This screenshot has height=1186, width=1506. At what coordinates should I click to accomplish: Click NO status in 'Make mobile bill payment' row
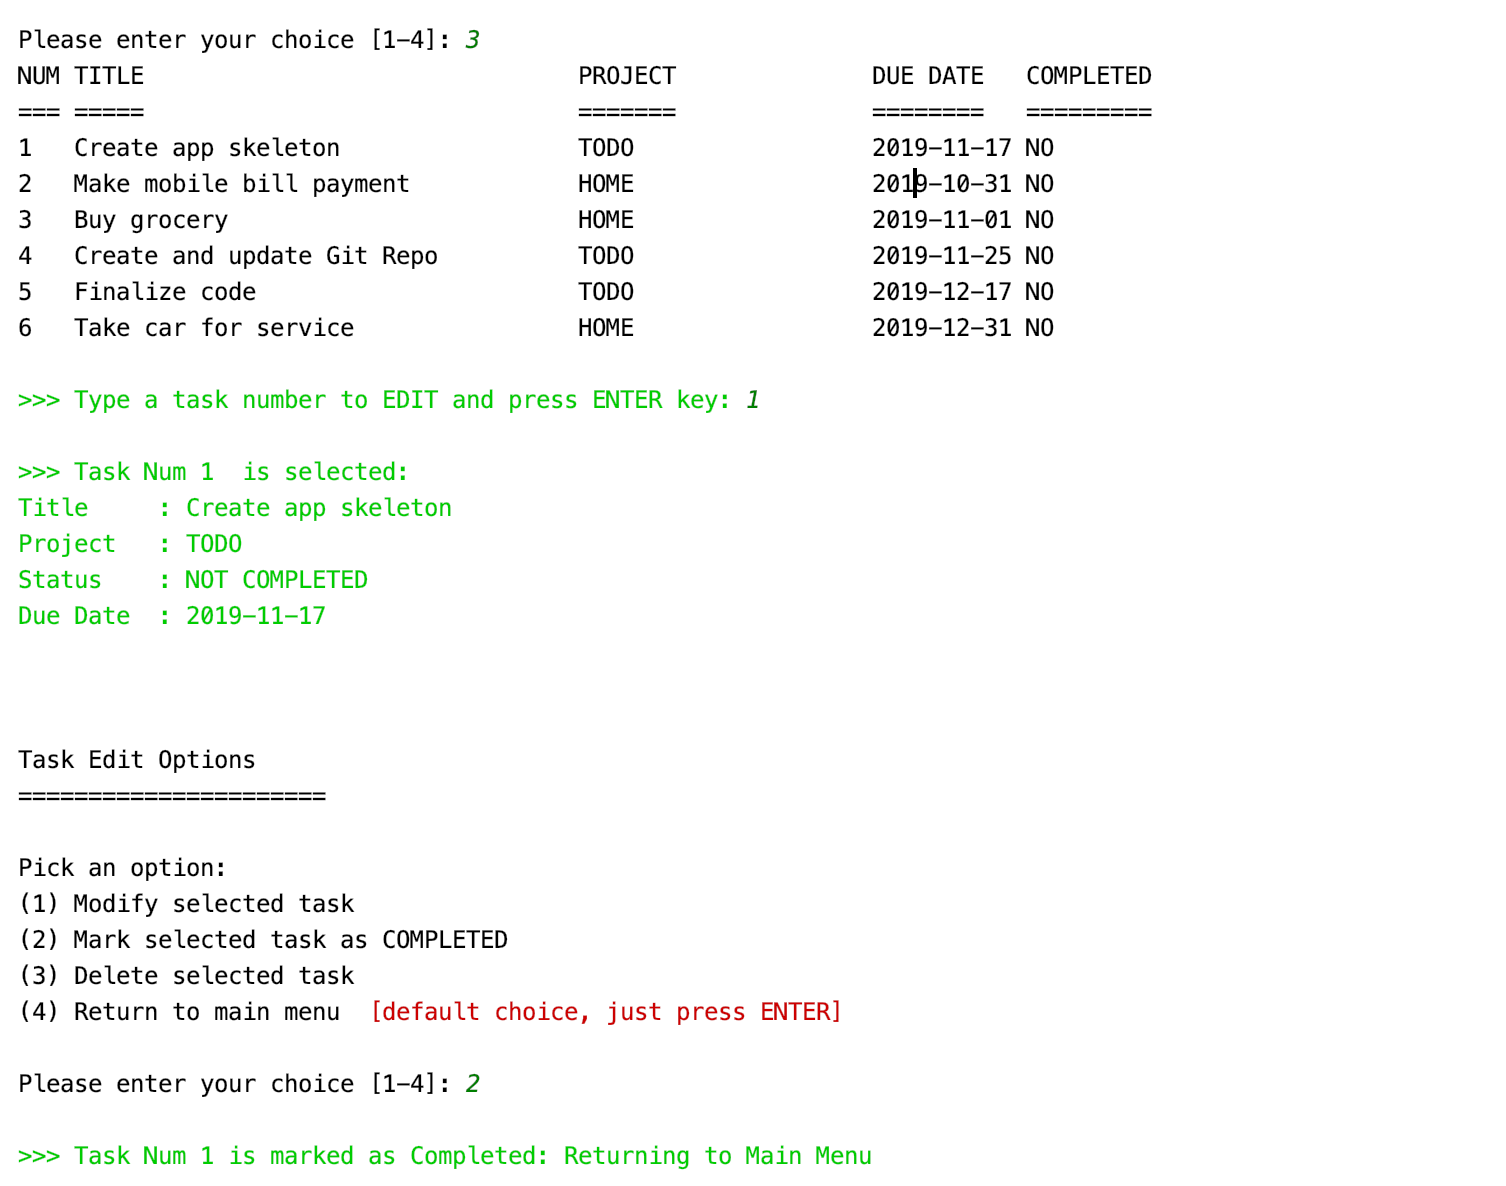(x=1040, y=184)
